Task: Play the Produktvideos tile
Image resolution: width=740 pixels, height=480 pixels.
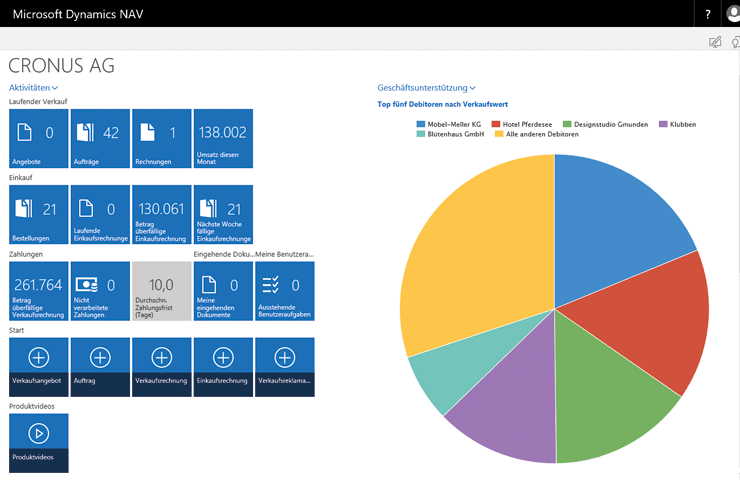Action: coord(38,442)
